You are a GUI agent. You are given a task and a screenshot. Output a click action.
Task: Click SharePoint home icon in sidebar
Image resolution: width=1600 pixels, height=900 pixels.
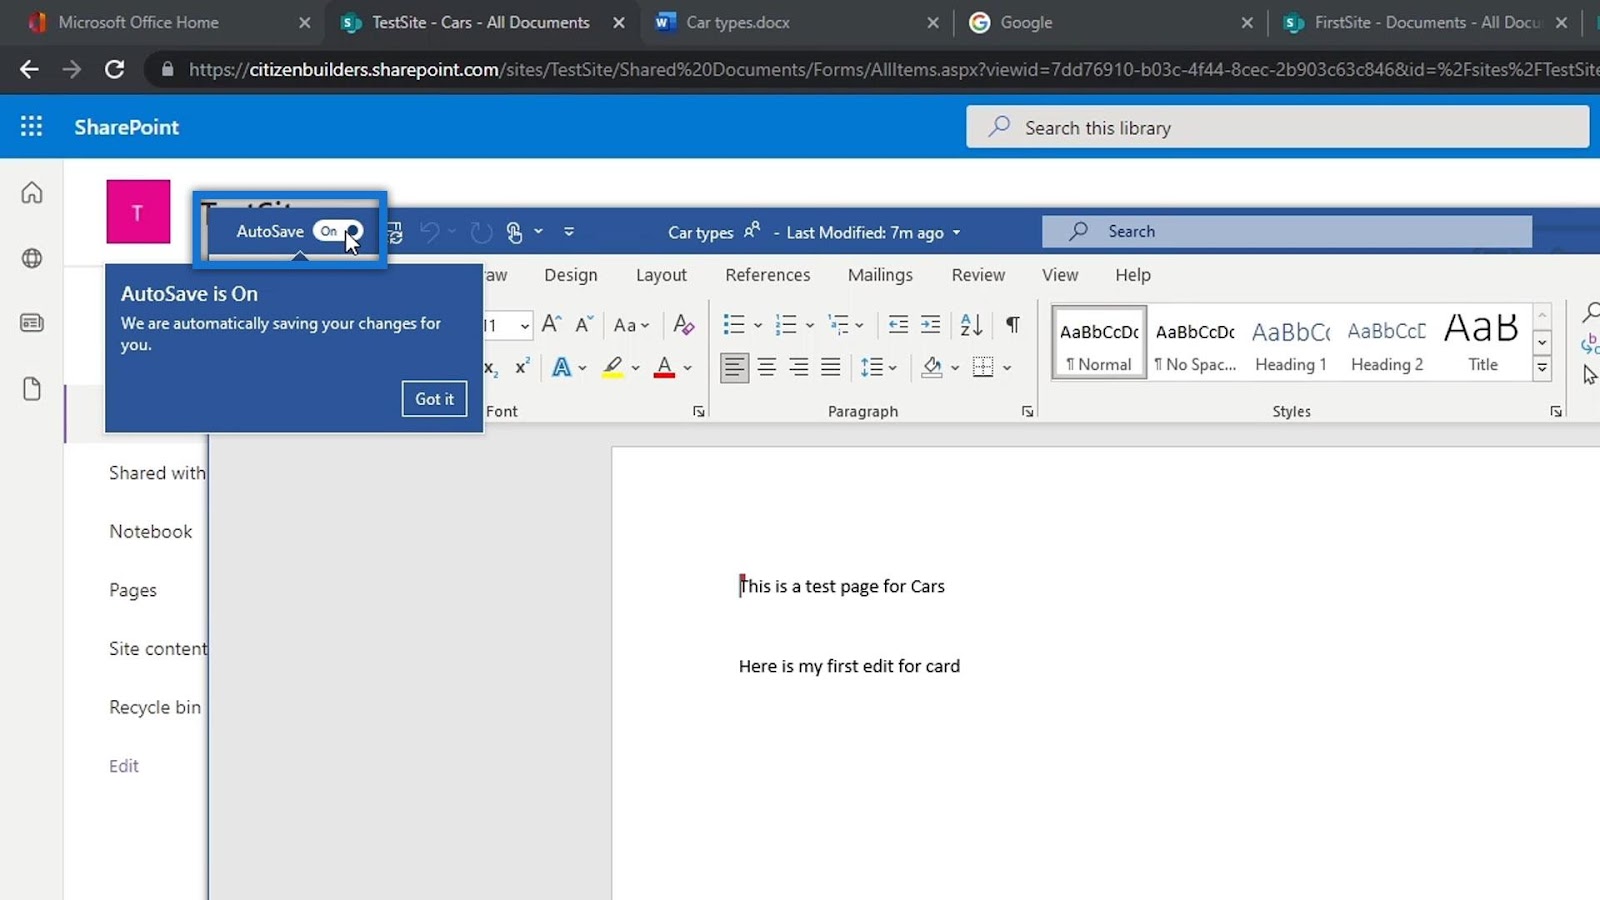click(x=32, y=192)
